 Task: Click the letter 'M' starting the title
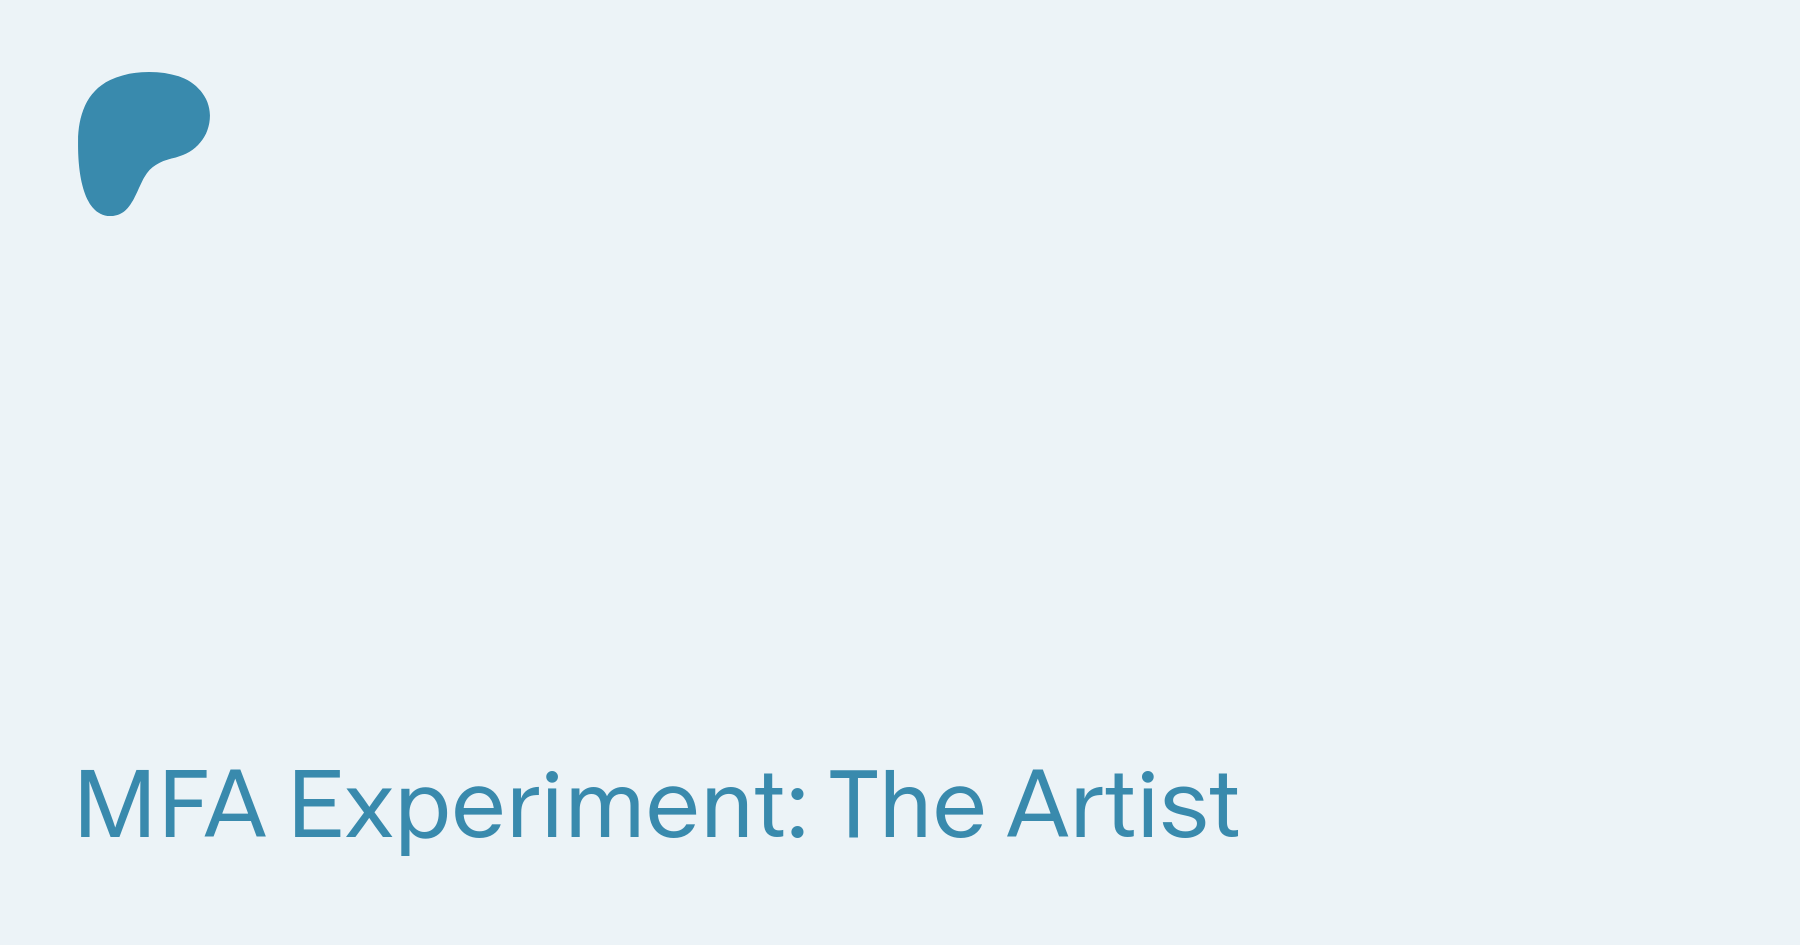(x=109, y=804)
